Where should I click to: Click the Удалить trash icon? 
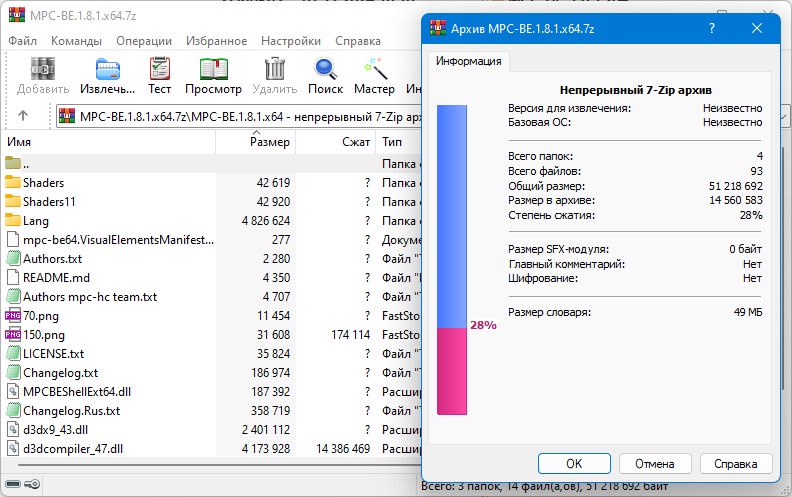[275, 69]
